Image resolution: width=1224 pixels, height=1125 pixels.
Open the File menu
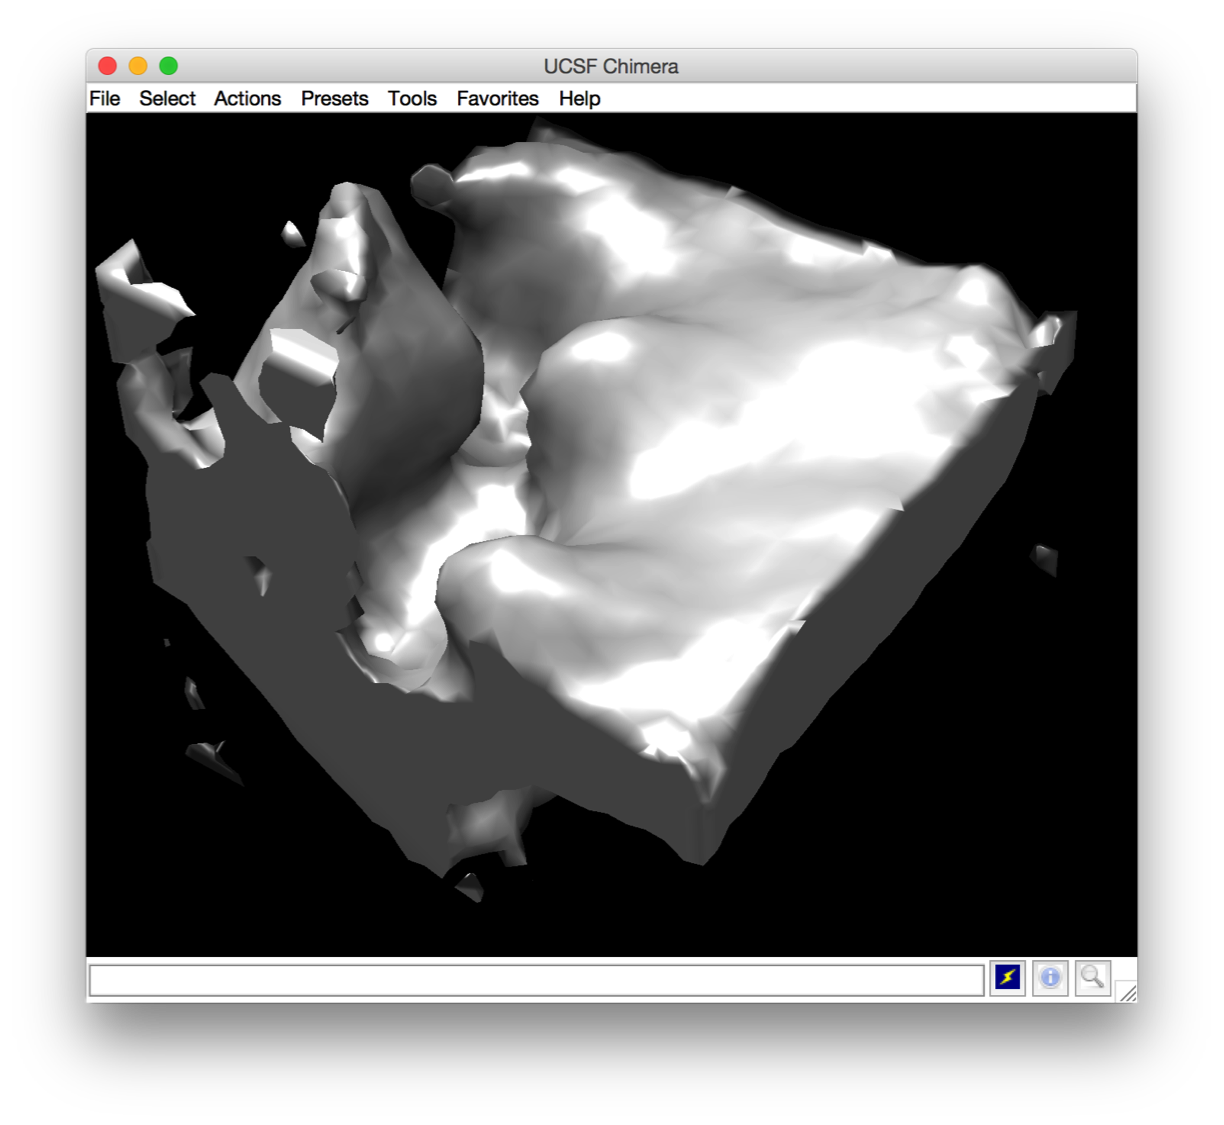(x=104, y=98)
